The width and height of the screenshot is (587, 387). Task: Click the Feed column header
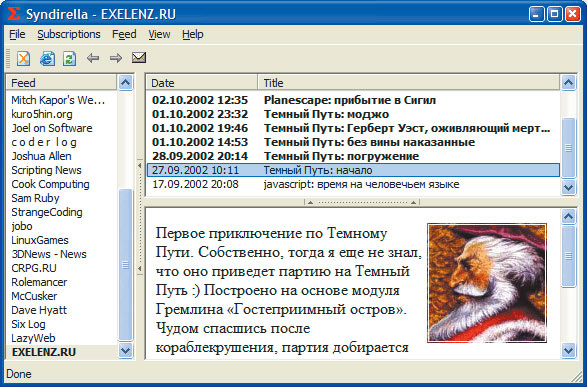62,83
